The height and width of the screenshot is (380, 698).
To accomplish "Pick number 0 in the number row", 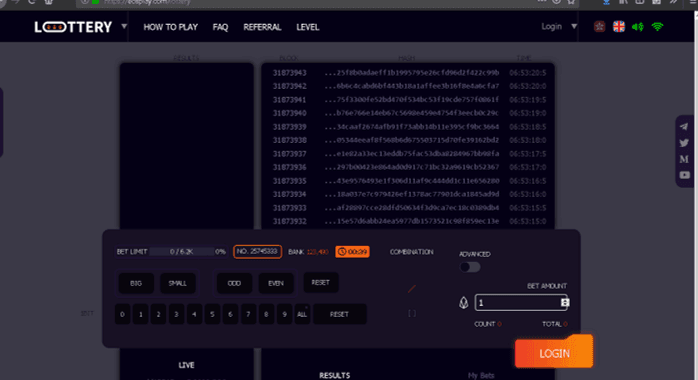I will 122,314.
